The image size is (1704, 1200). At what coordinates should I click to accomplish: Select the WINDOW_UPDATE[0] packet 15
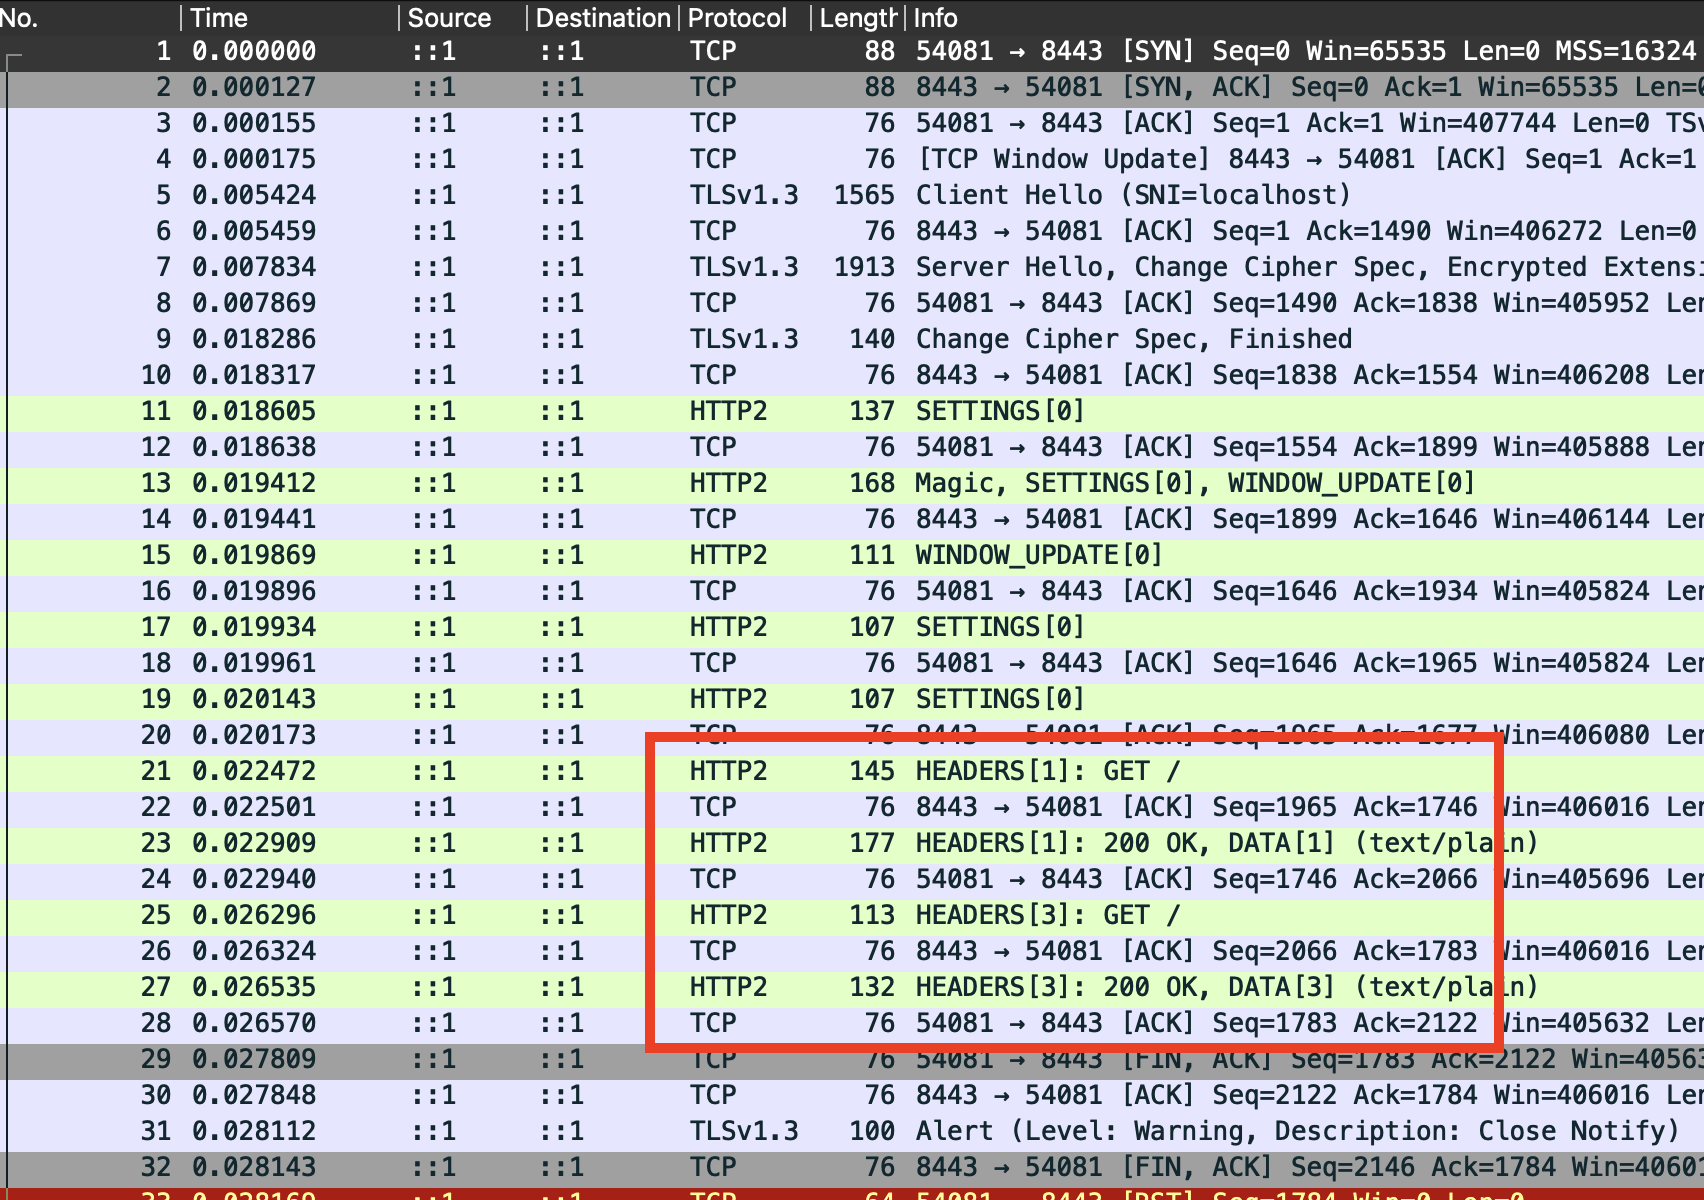click(x=852, y=555)
